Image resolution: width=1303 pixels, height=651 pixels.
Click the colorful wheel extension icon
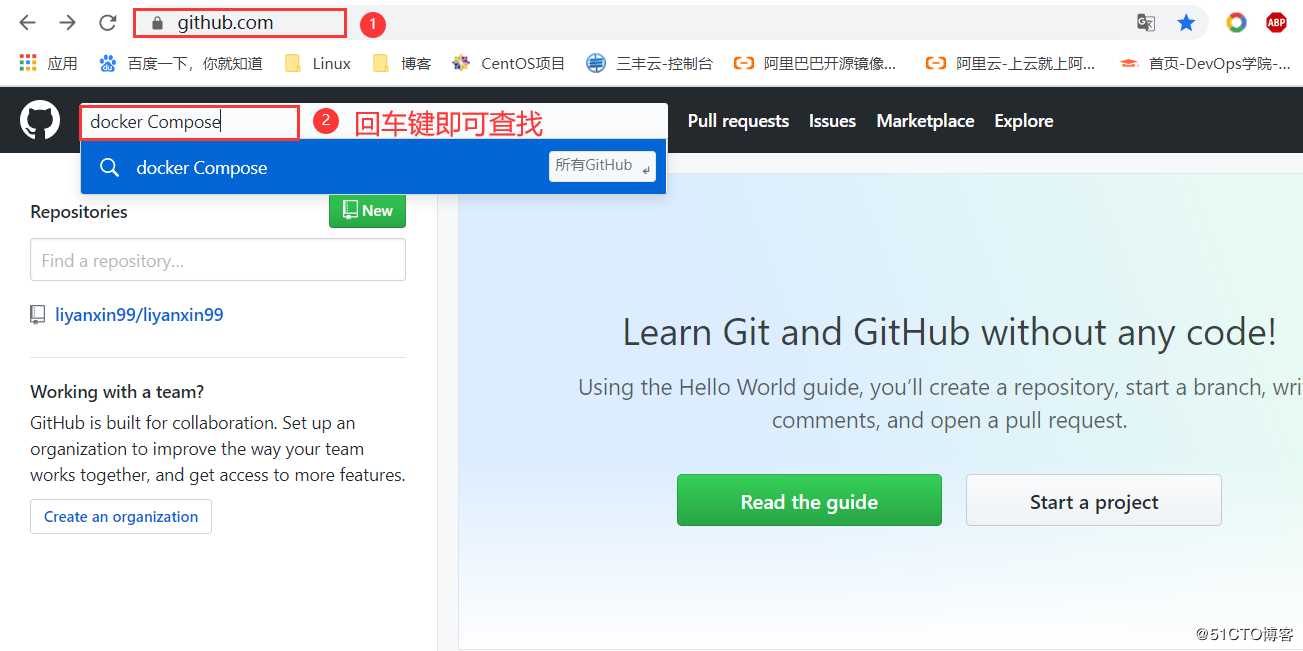coord(1236,21)
